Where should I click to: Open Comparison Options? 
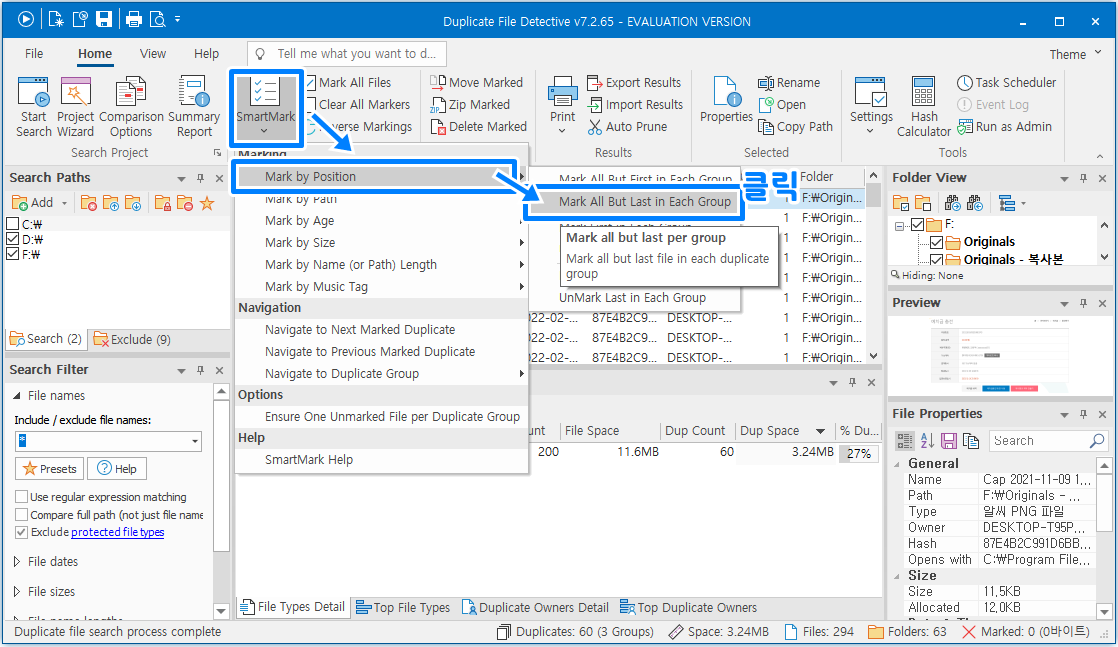tap(131, 107)
